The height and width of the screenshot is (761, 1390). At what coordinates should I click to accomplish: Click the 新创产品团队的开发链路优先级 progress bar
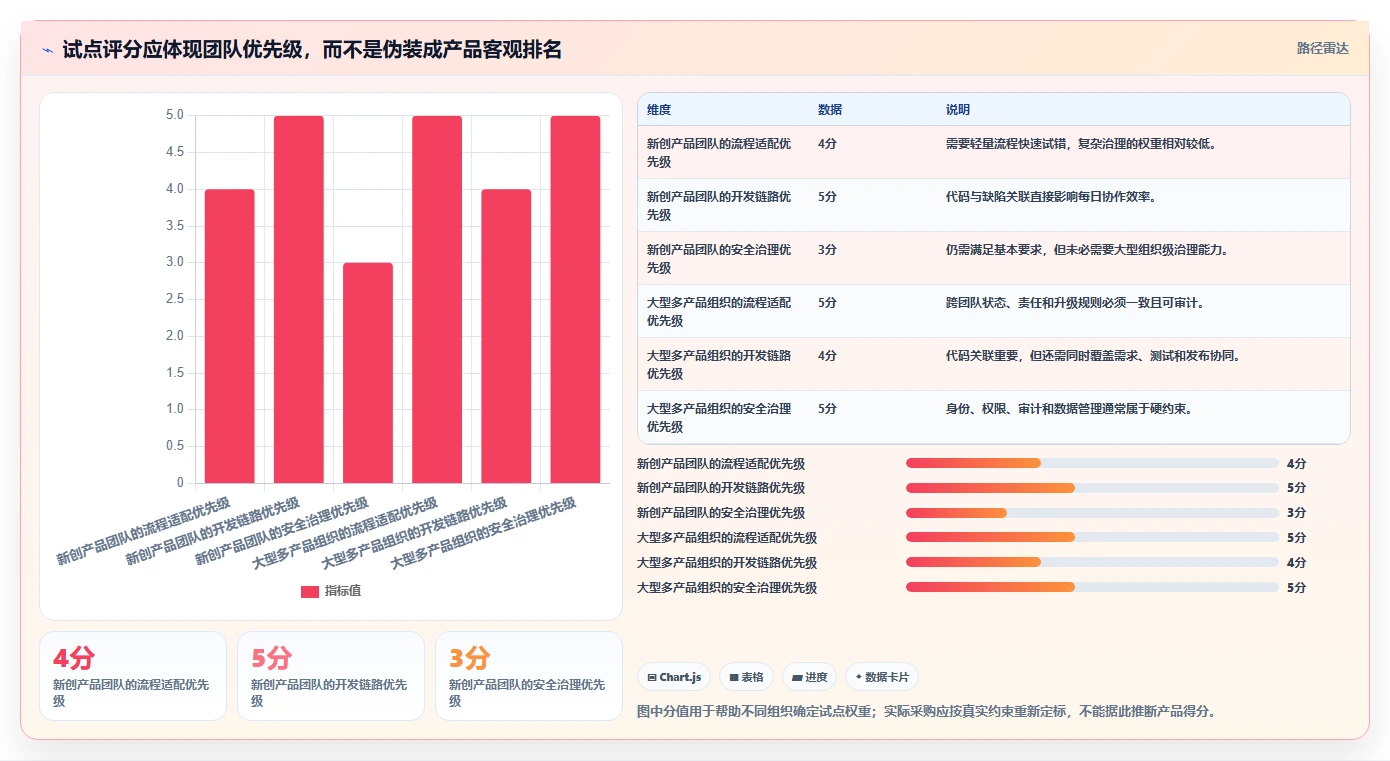[x=1092, y=488]
